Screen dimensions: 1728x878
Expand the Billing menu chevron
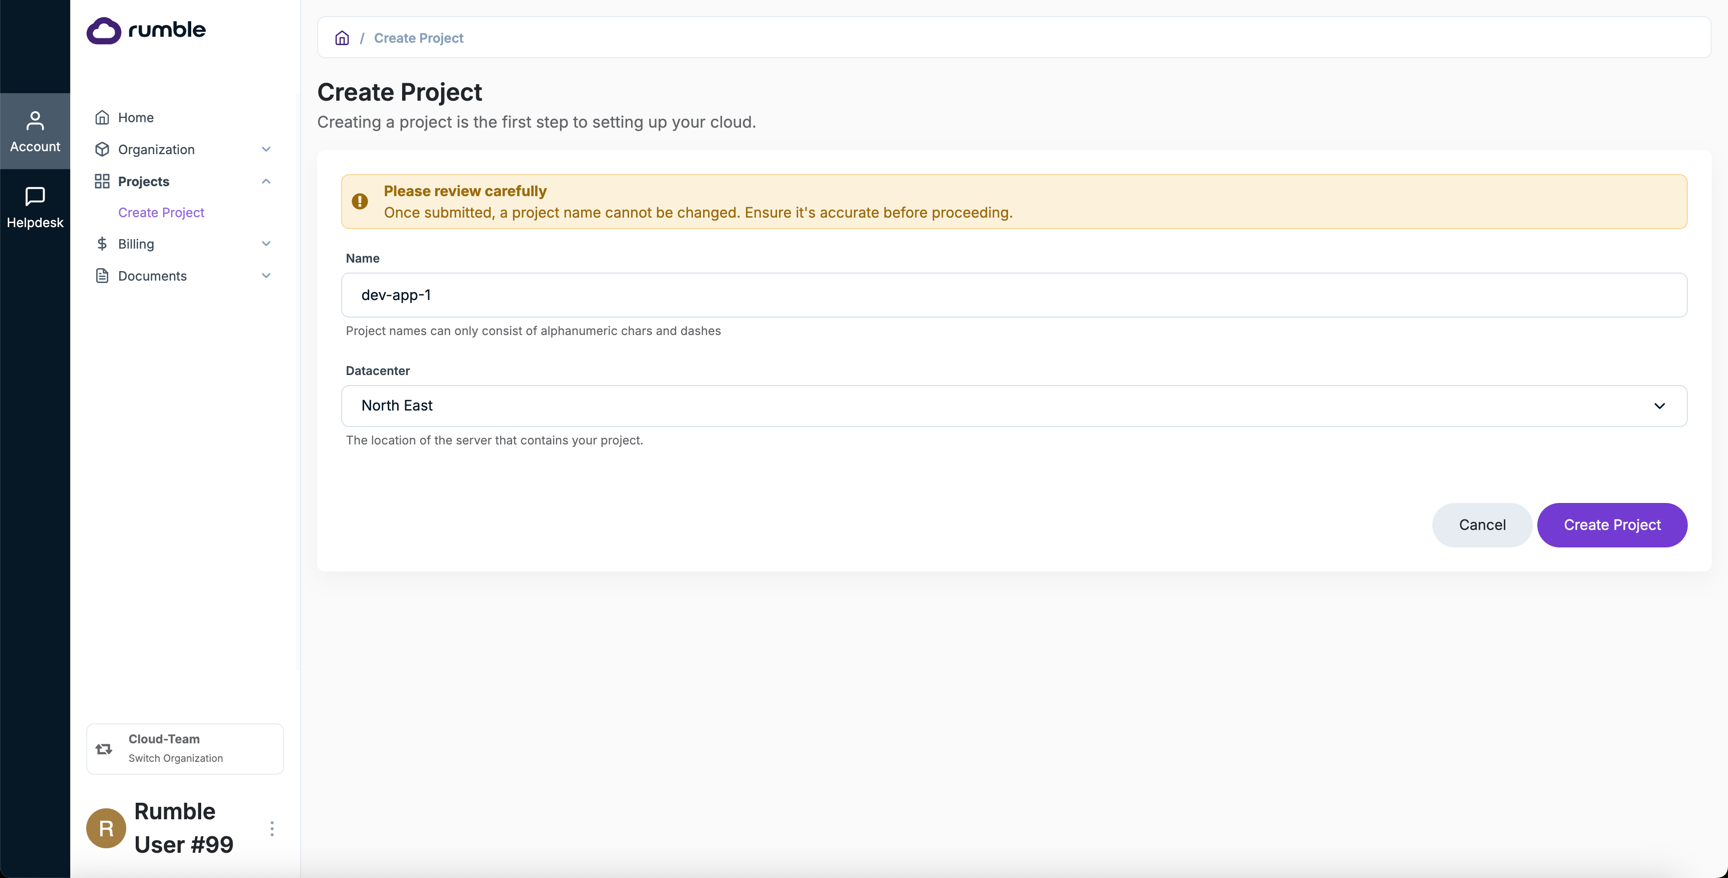click(x=266, y=244)
